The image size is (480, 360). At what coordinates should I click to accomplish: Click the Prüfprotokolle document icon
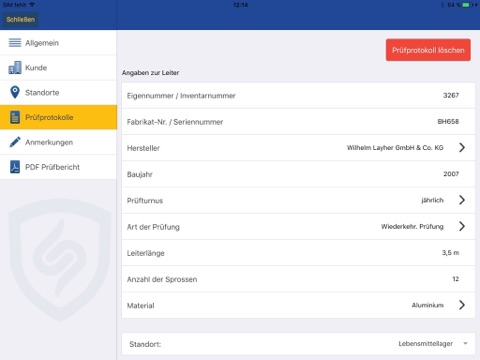click(15, 117)
